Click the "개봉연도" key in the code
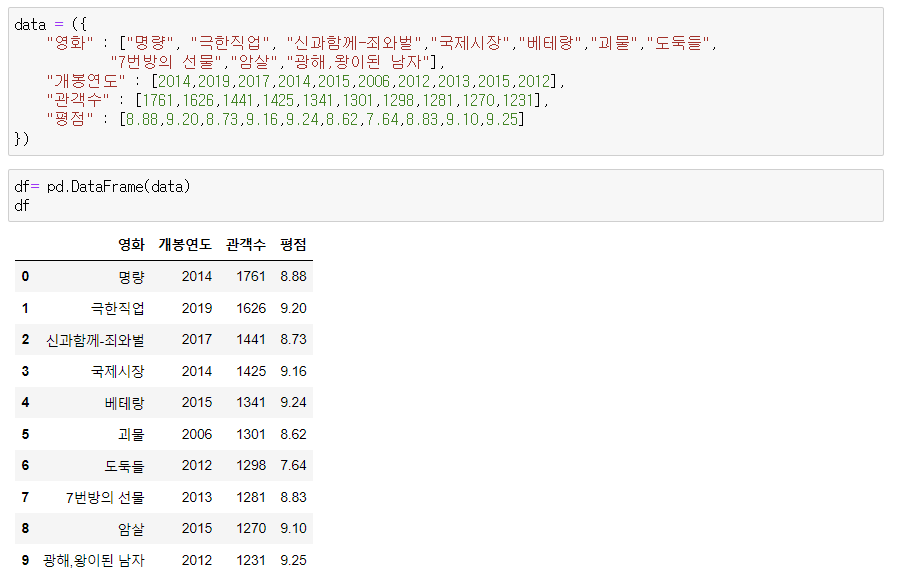Viewport: 897px width, 572px height. pyautogui.click(x=86, y=81)
